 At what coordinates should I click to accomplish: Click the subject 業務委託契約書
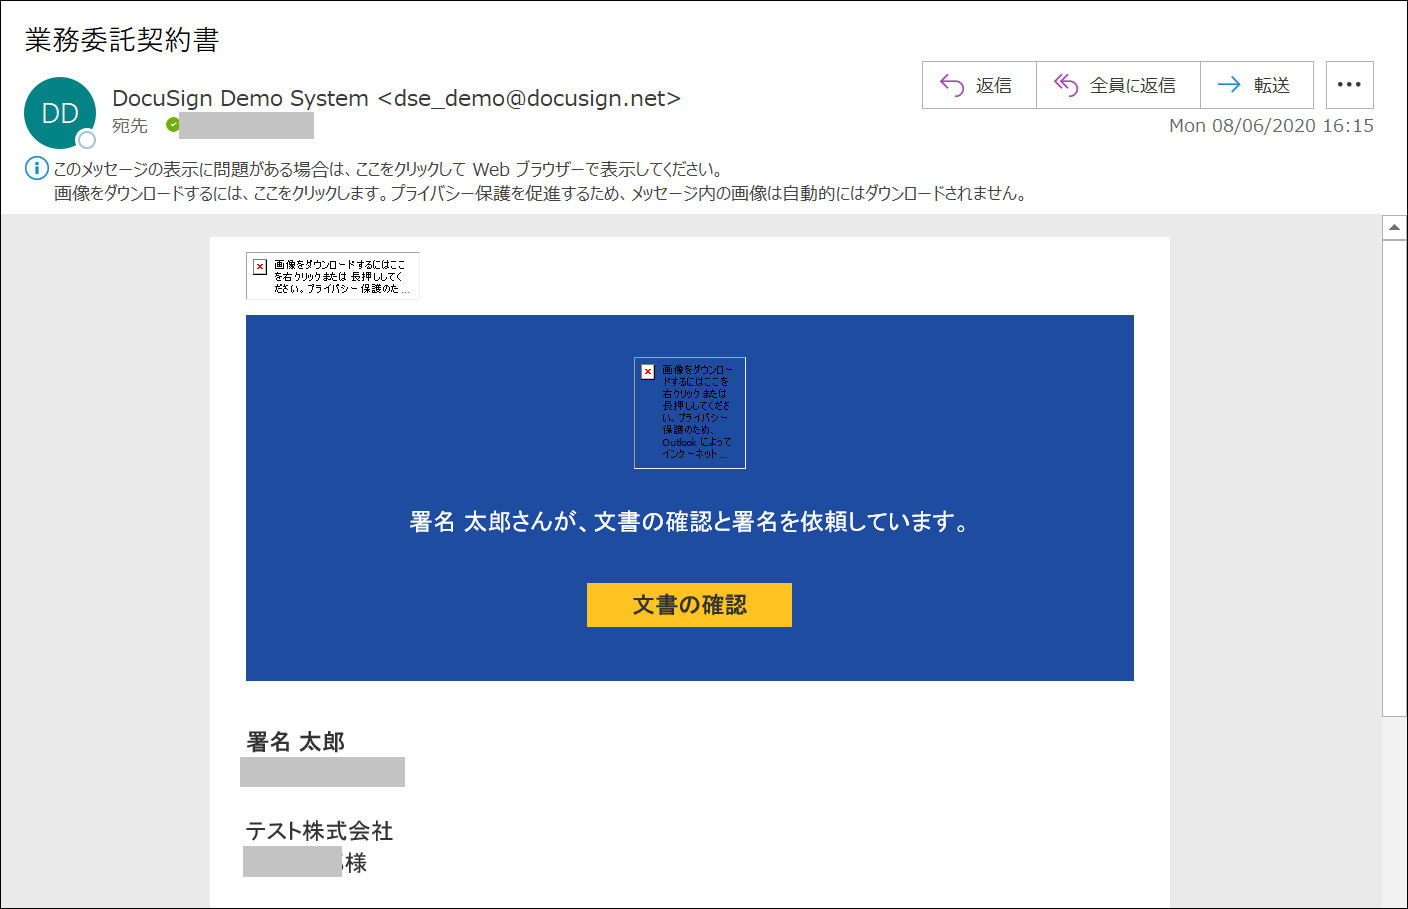pos(122,40)
